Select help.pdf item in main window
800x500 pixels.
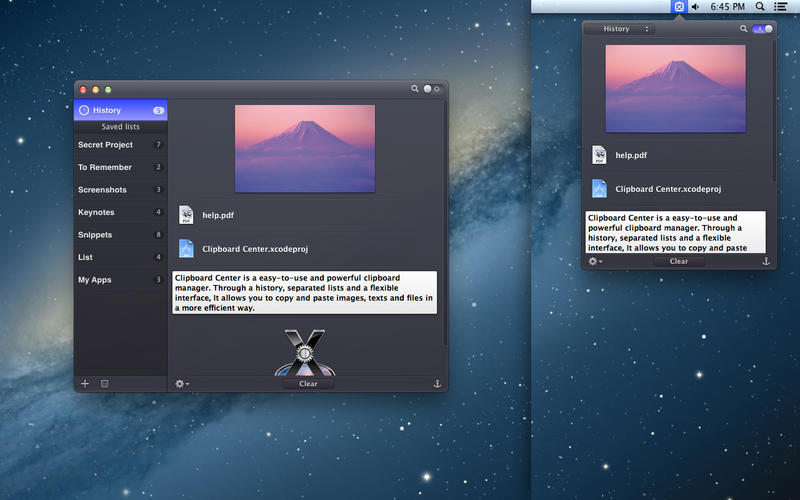[217, 214]
